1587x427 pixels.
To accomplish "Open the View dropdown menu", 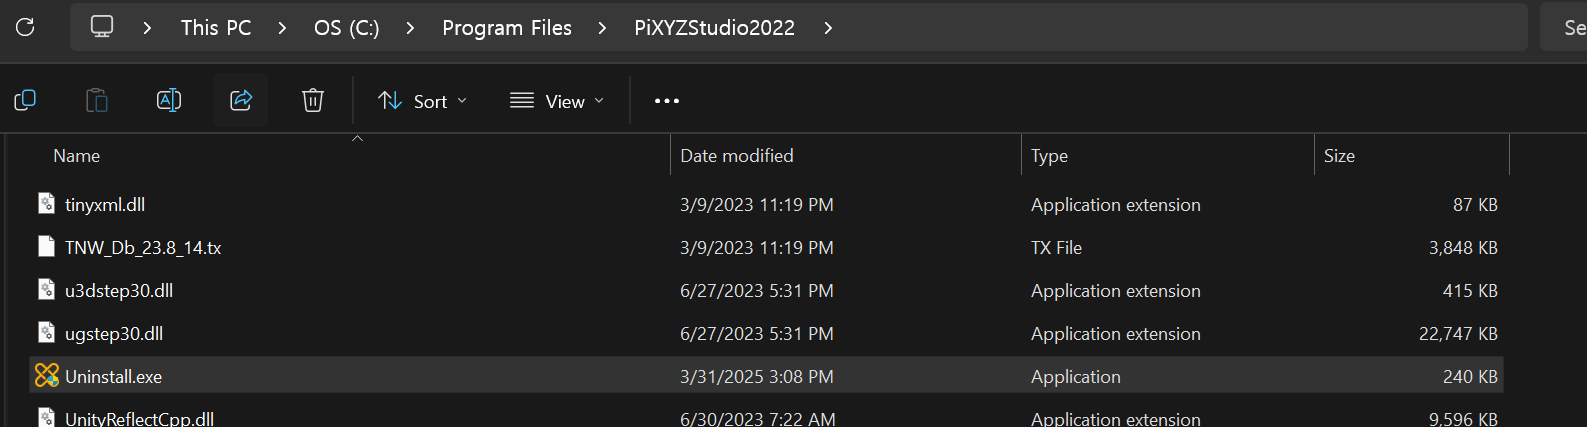I will [557, 101].
